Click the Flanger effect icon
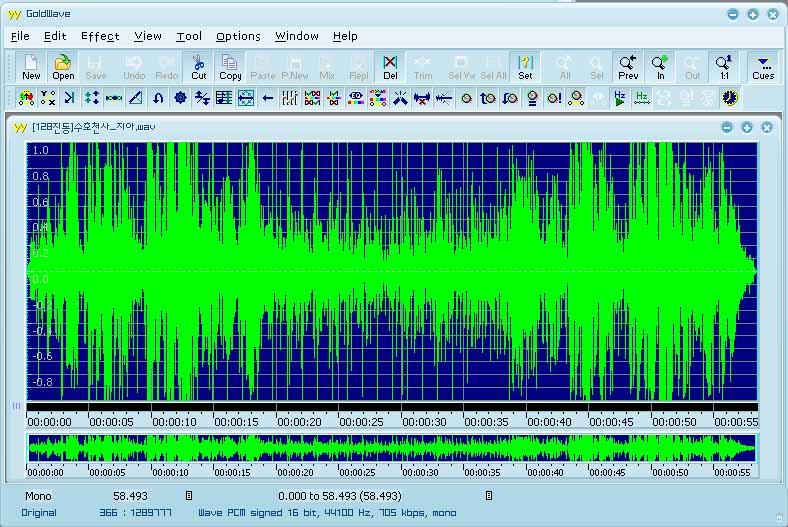The height and width of the screenshot is (527, 788). [114, 98]
